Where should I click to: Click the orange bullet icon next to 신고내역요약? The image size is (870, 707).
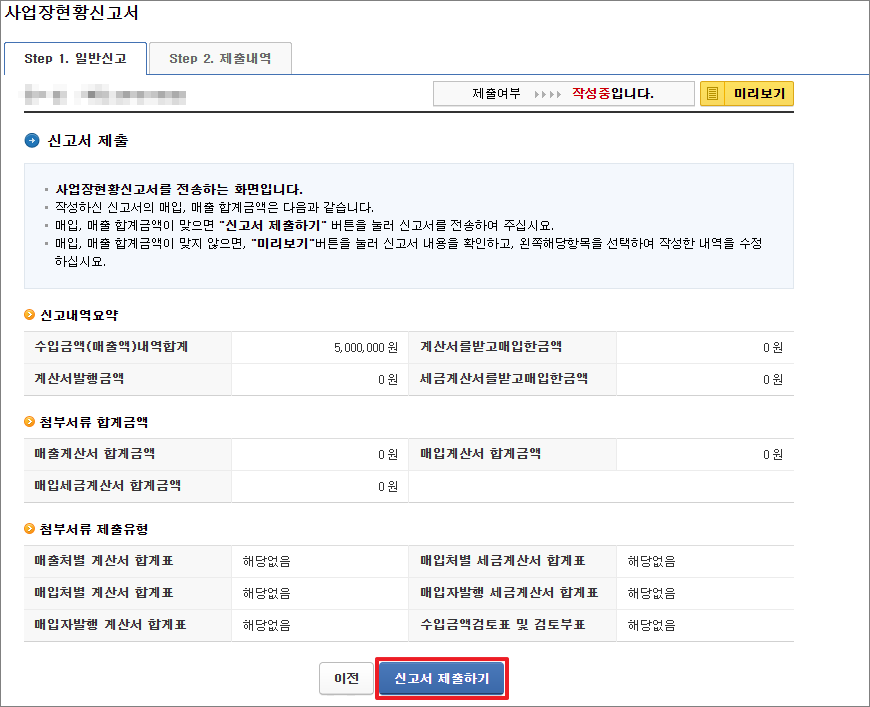click(x=29, y=316)
